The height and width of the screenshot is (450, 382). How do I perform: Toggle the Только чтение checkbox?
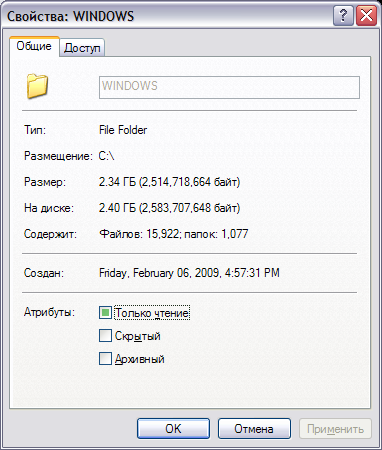(x=105, y=313)
